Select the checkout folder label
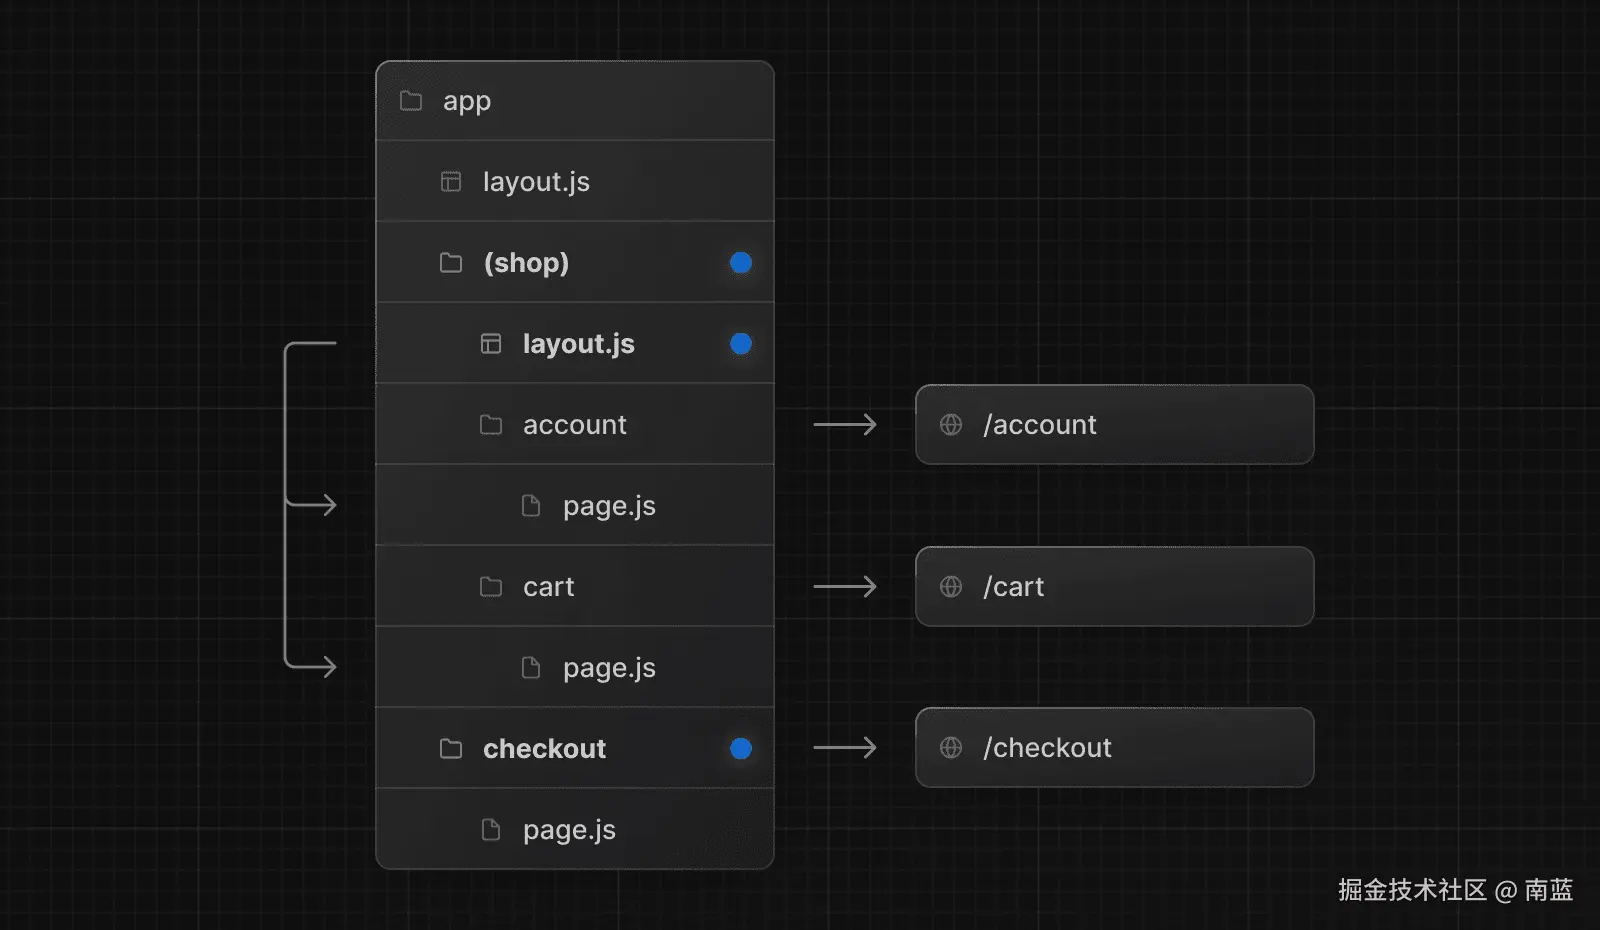 (x=544, y=749)
